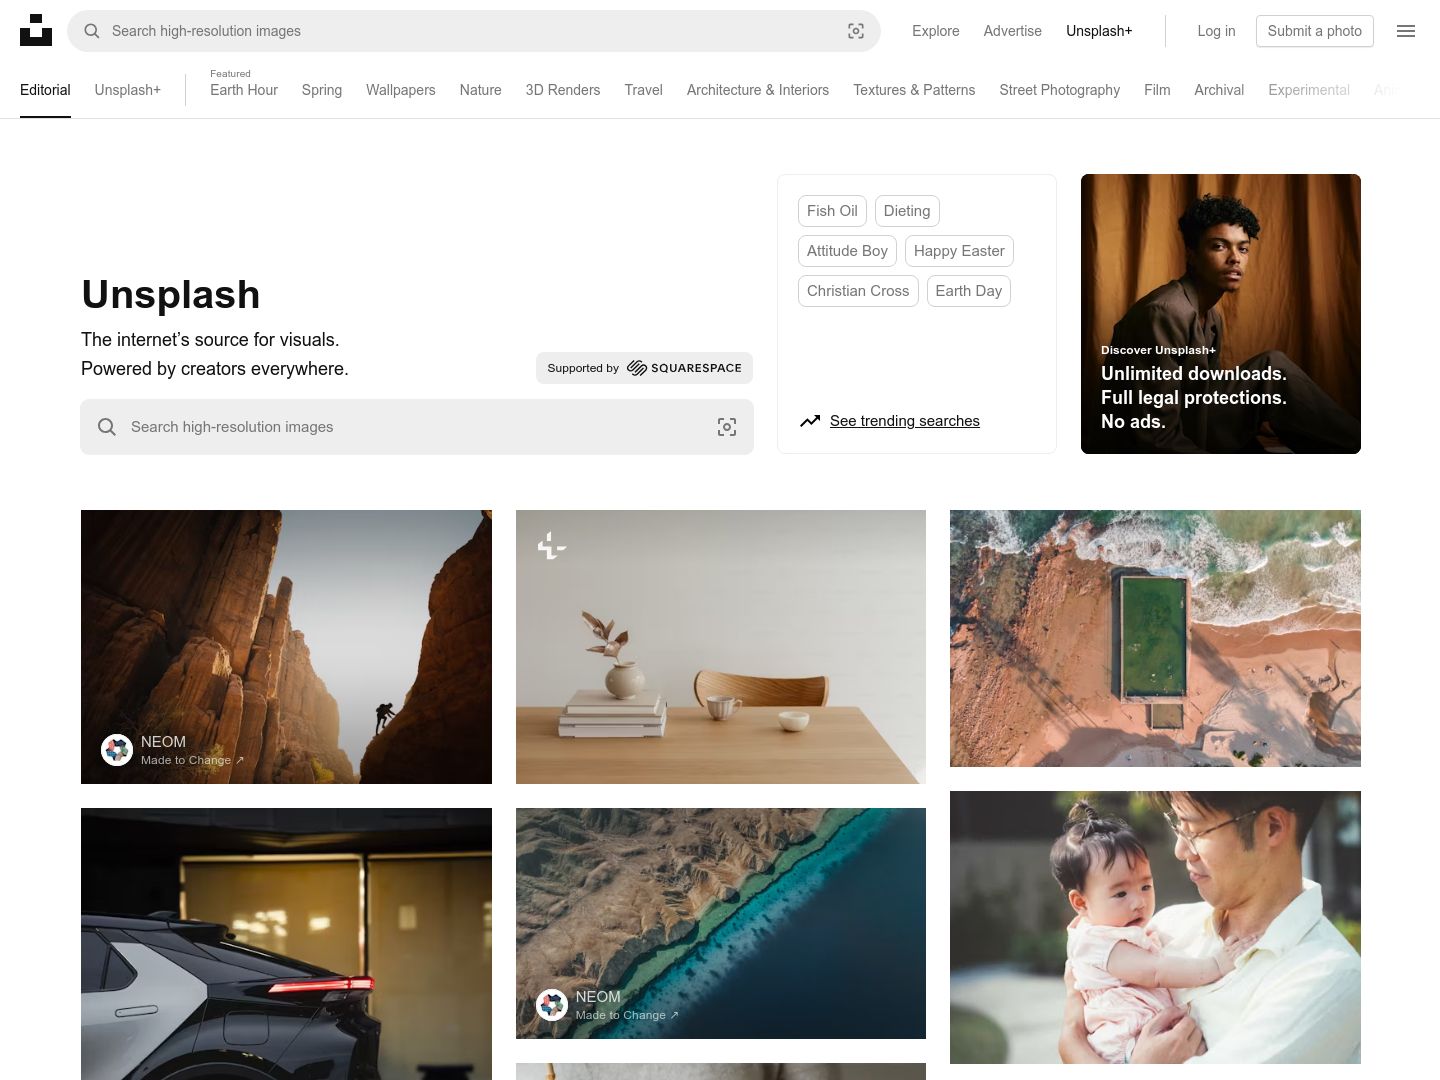Viewport: 1440px width, 1080px height.
Task: Open the aerial beach pool photo
Action: pos(1155,638)
